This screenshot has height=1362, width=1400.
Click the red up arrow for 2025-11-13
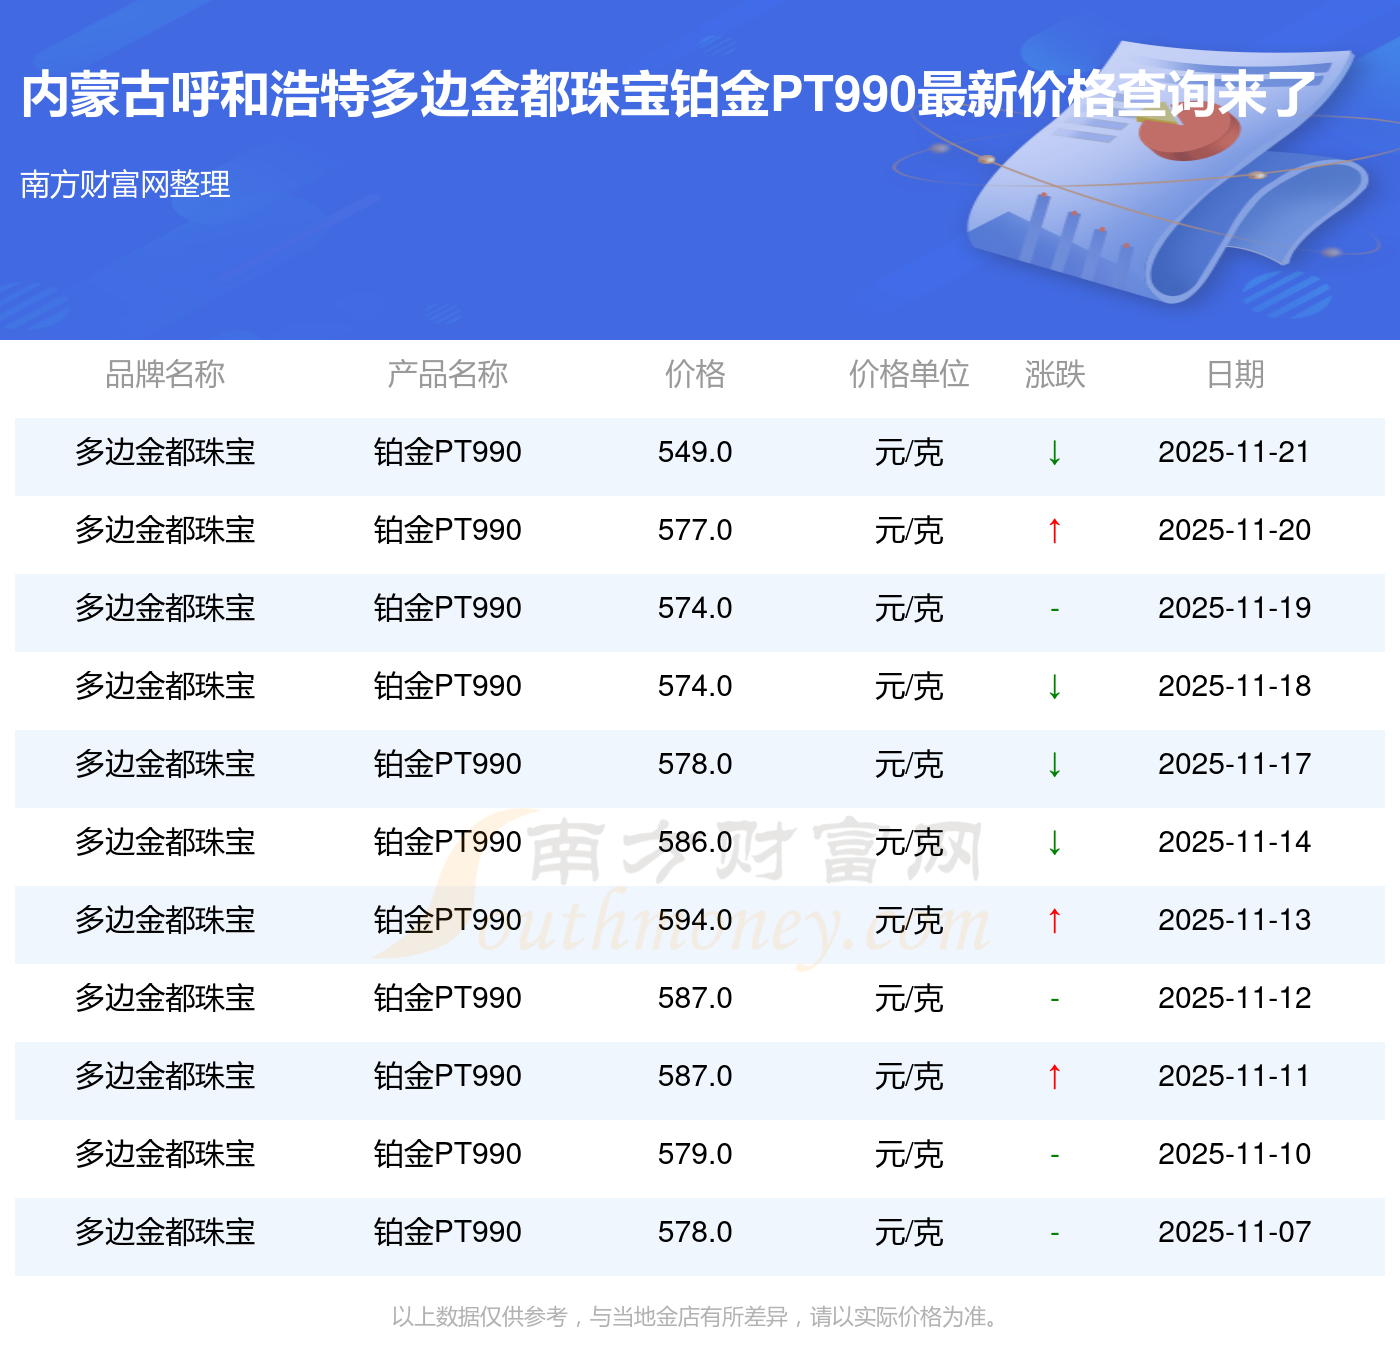click(1054, 921)
